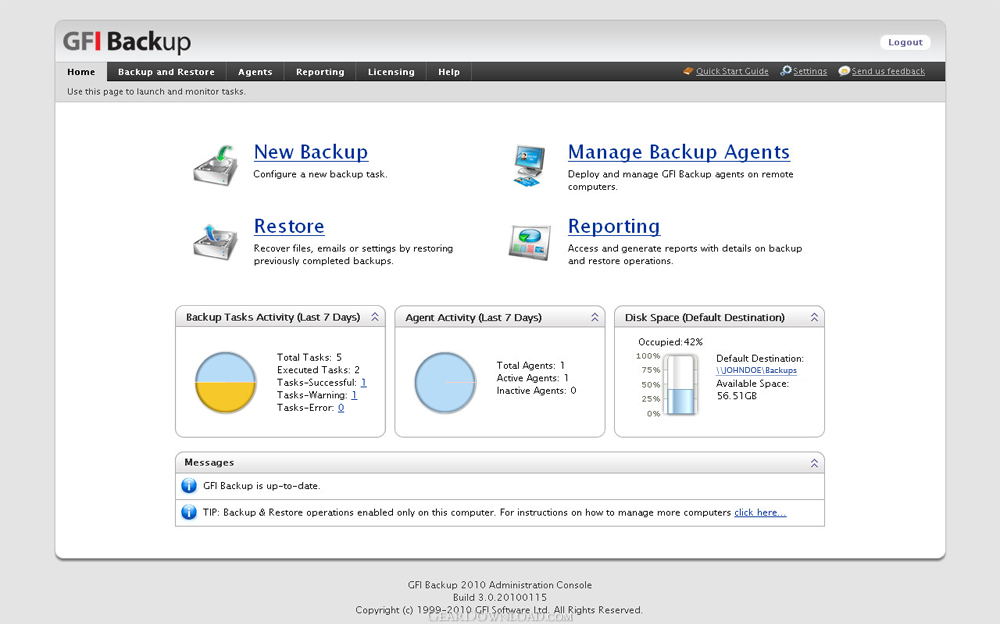Go to the Agents tab
The image size is (1000, 624).
pyautogui.click(x=255, y=72)
